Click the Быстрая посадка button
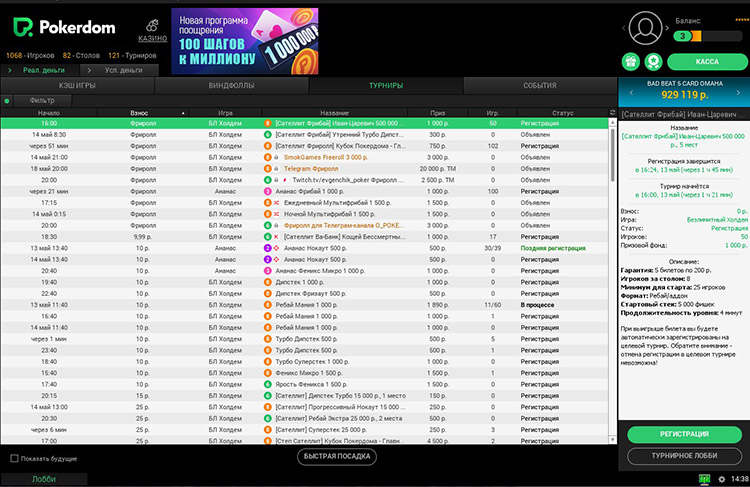Image resolution: width=750 pixels, height=487 pixels. click(337, 456)
